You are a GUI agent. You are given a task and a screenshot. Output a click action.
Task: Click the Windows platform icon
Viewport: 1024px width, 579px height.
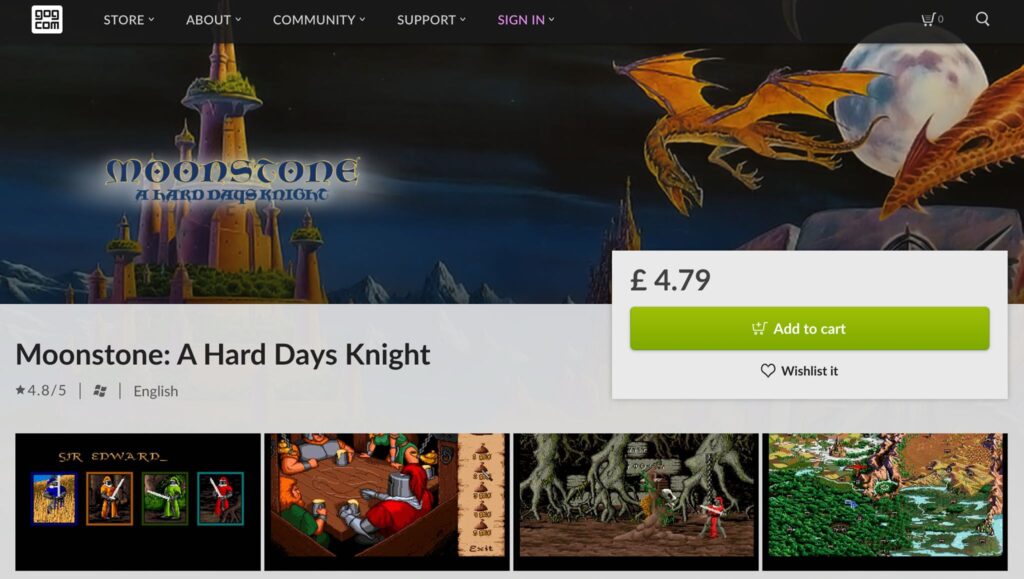click(100, 391)
